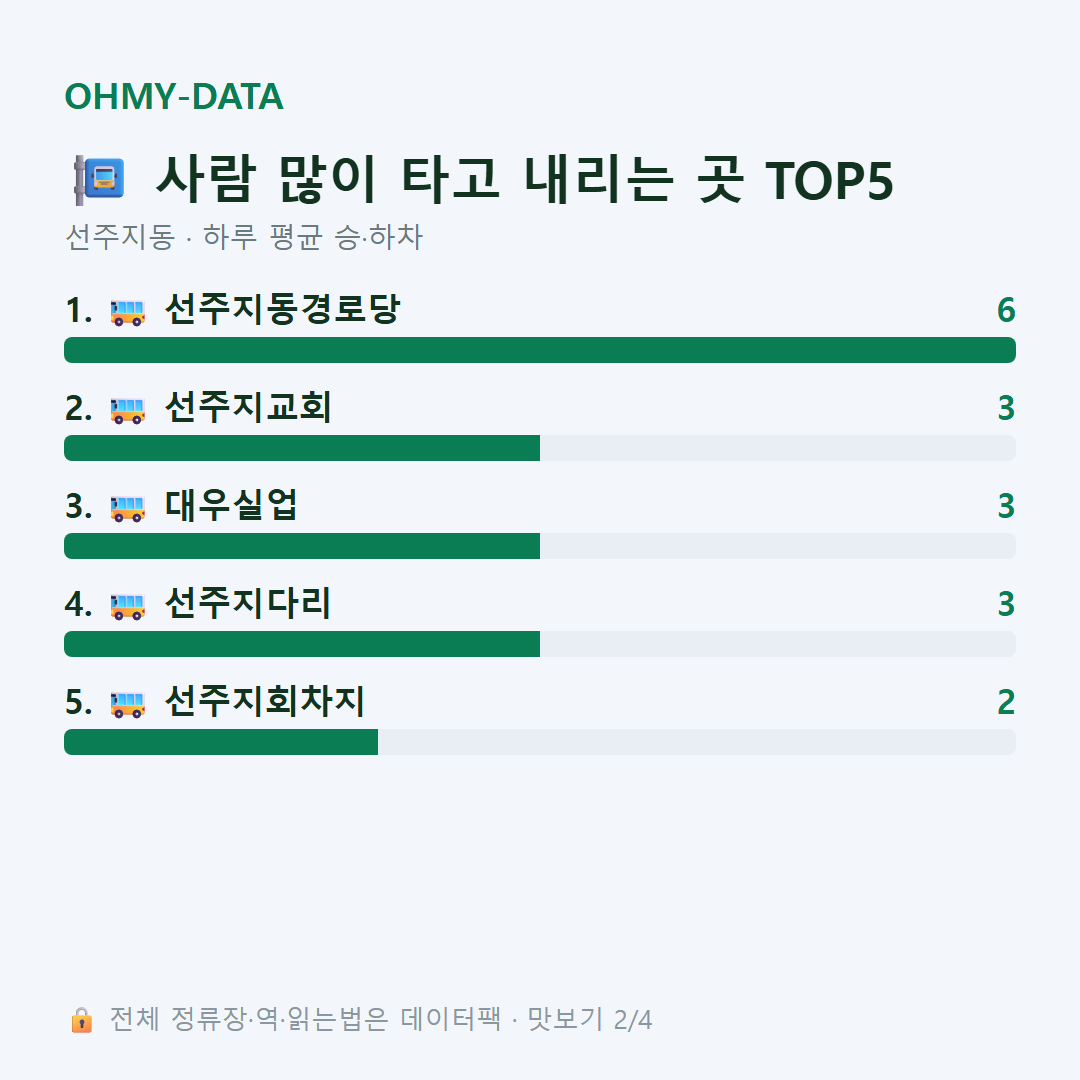
Task: Click the progress bar under 선주지교회
Action: click(x=540, y=448)
